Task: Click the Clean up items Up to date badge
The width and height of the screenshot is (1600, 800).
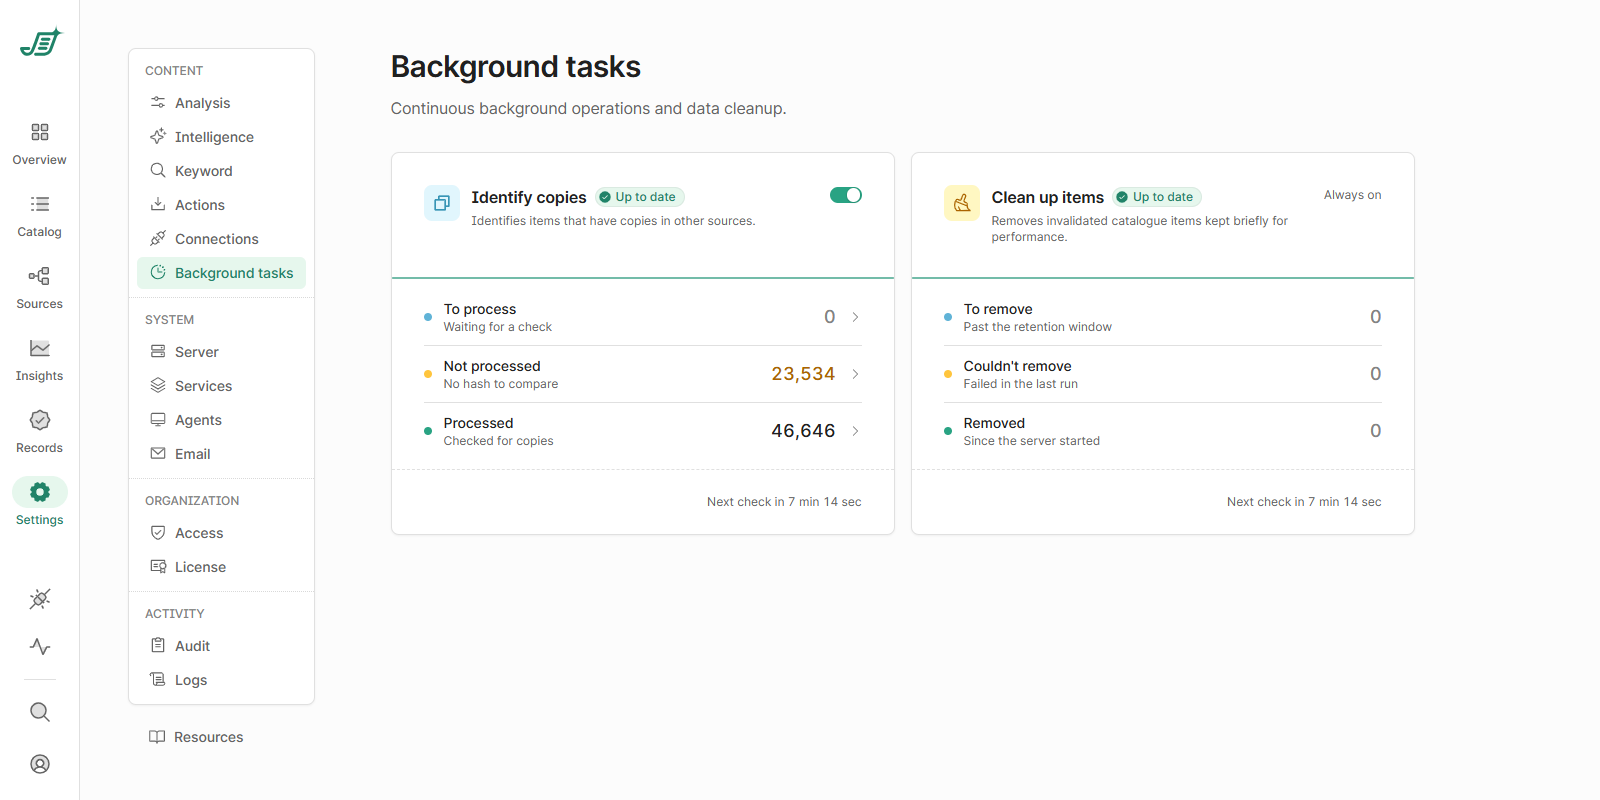Action: [x=1157, y=197]
